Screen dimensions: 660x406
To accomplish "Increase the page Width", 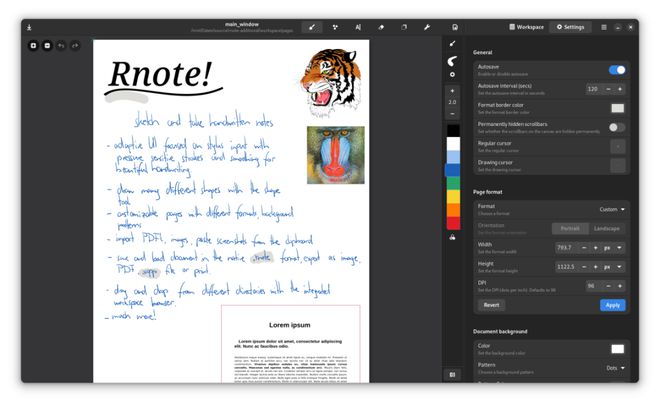I will (595, 248).
